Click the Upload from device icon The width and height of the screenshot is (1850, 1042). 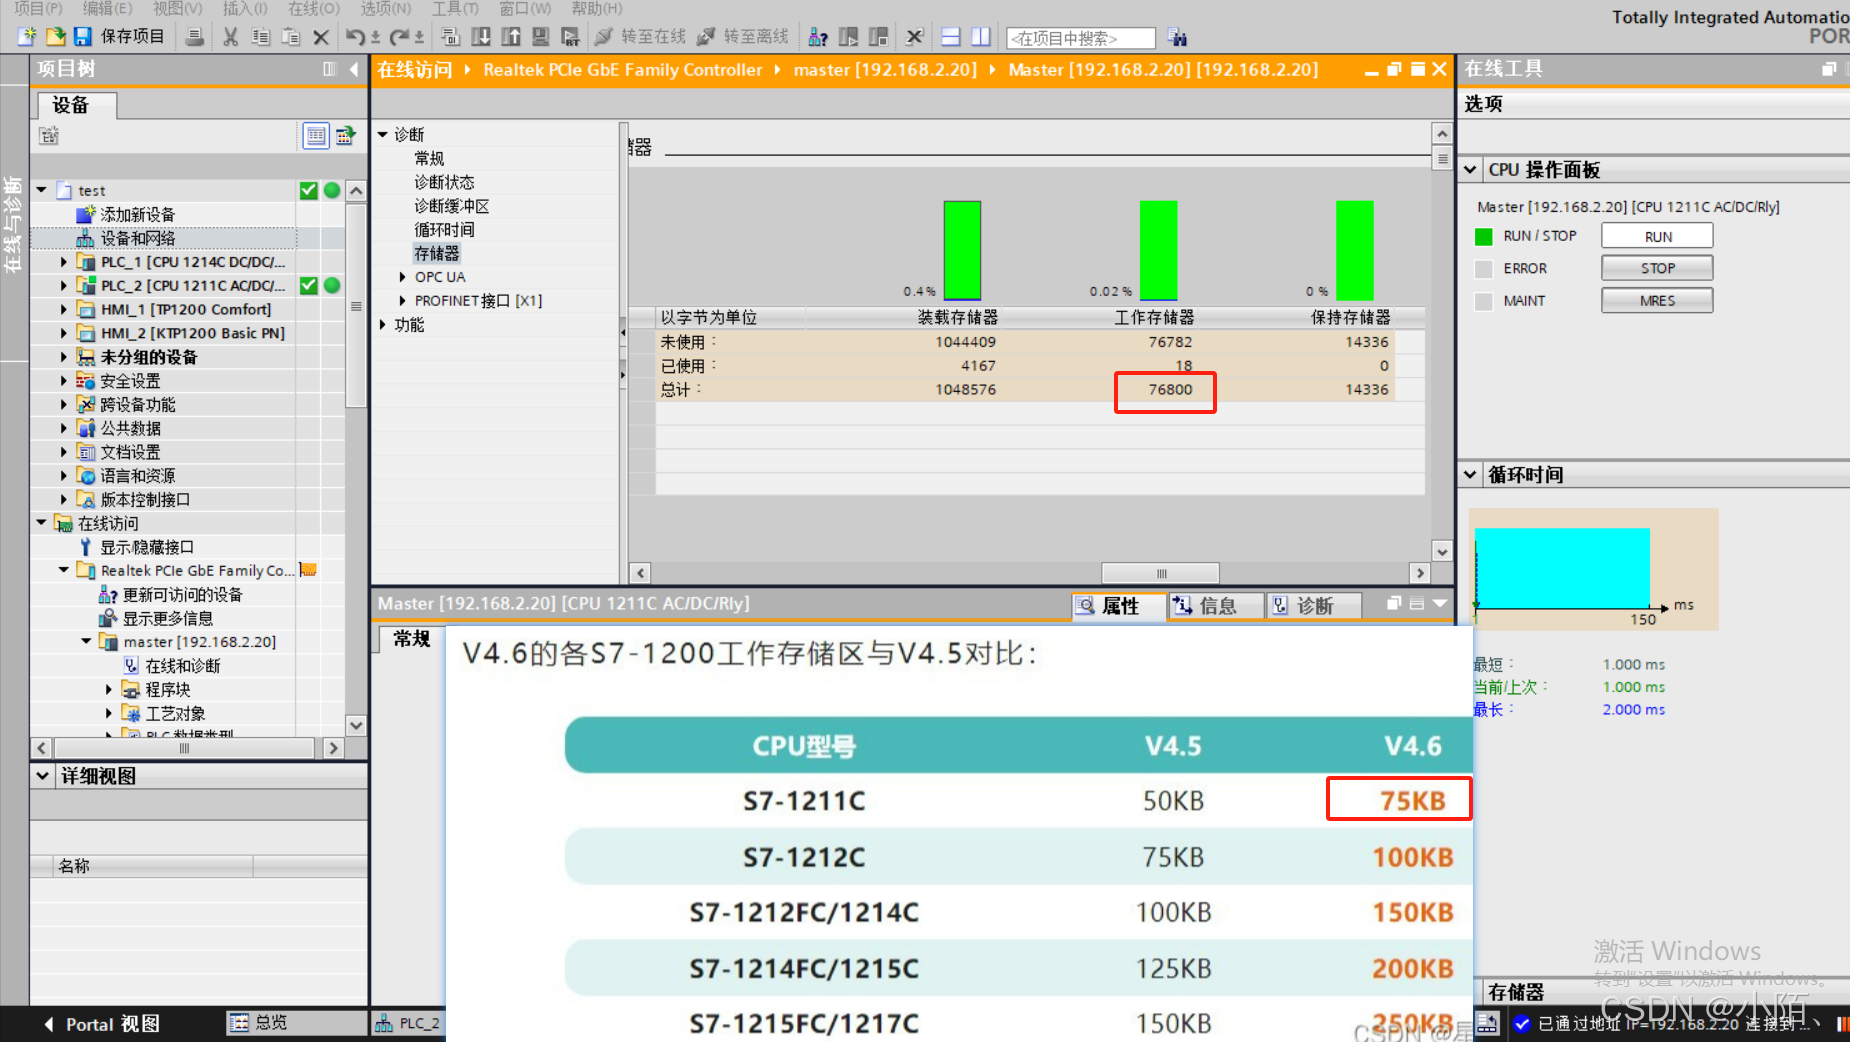511,37
